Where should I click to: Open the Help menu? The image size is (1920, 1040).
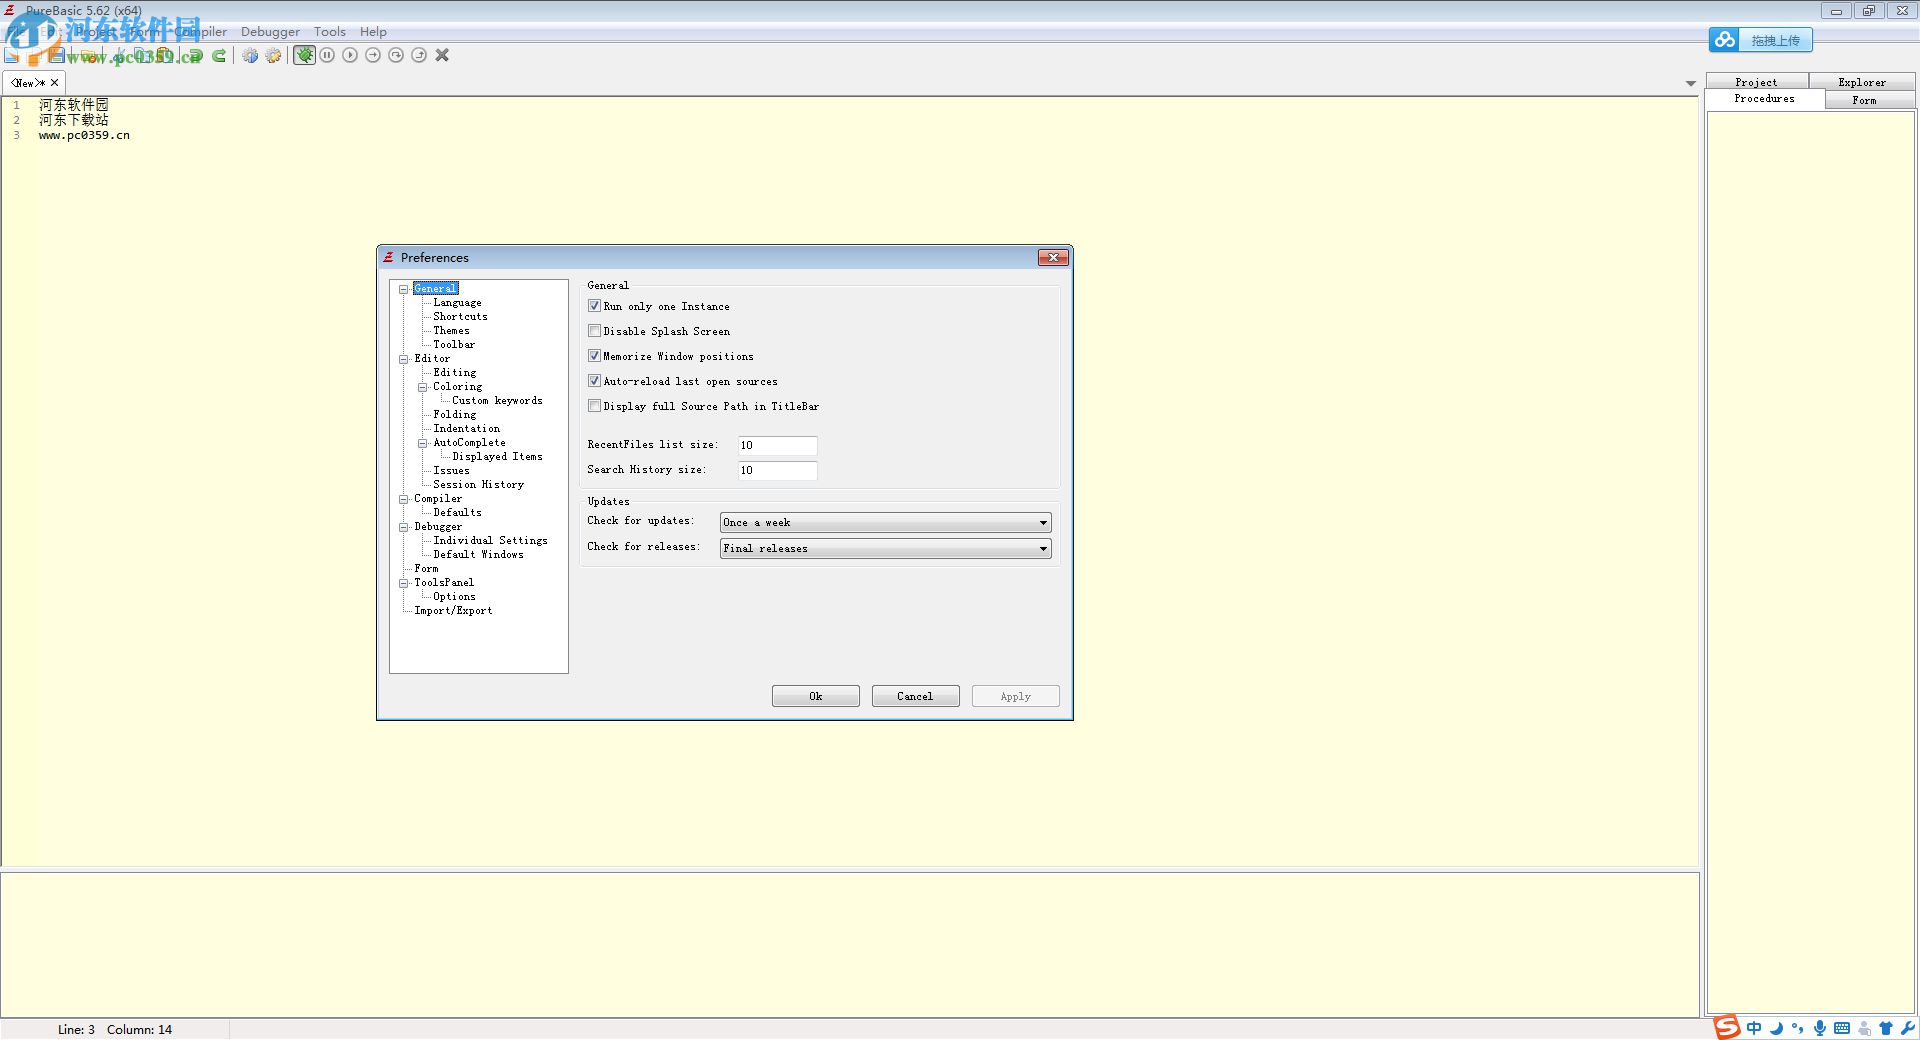point(373,32)
